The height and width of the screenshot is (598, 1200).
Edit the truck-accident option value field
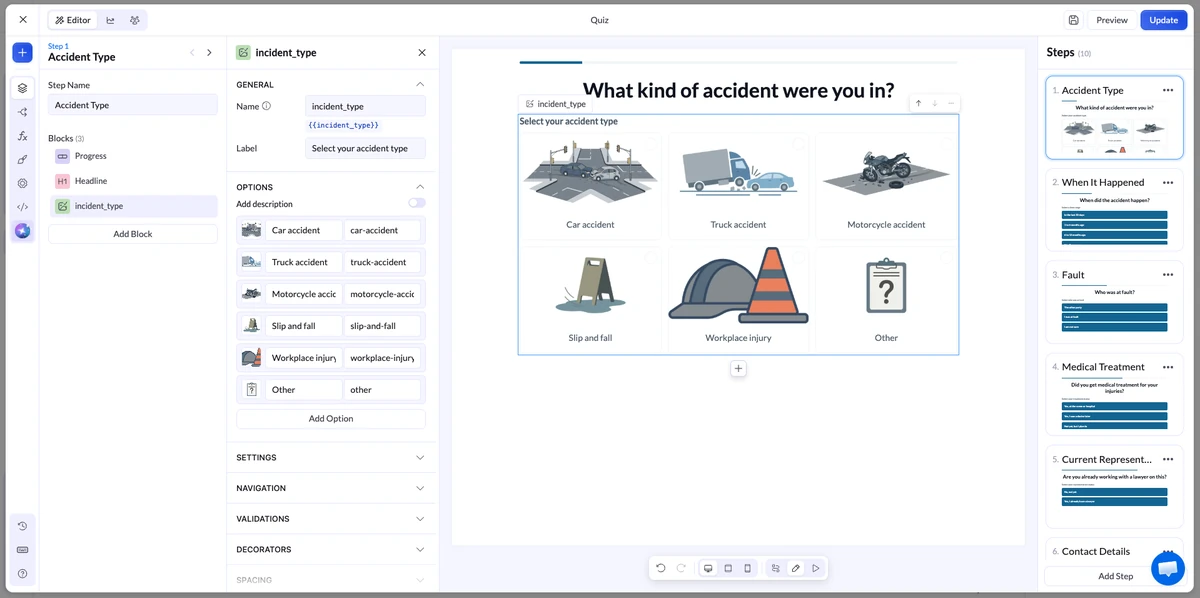[382, 262]
